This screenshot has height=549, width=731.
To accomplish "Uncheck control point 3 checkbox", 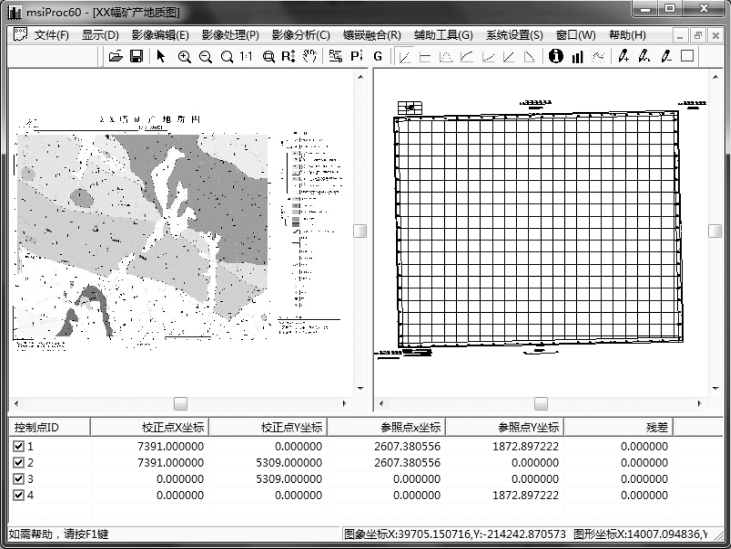I will click(x=18, y=479).
